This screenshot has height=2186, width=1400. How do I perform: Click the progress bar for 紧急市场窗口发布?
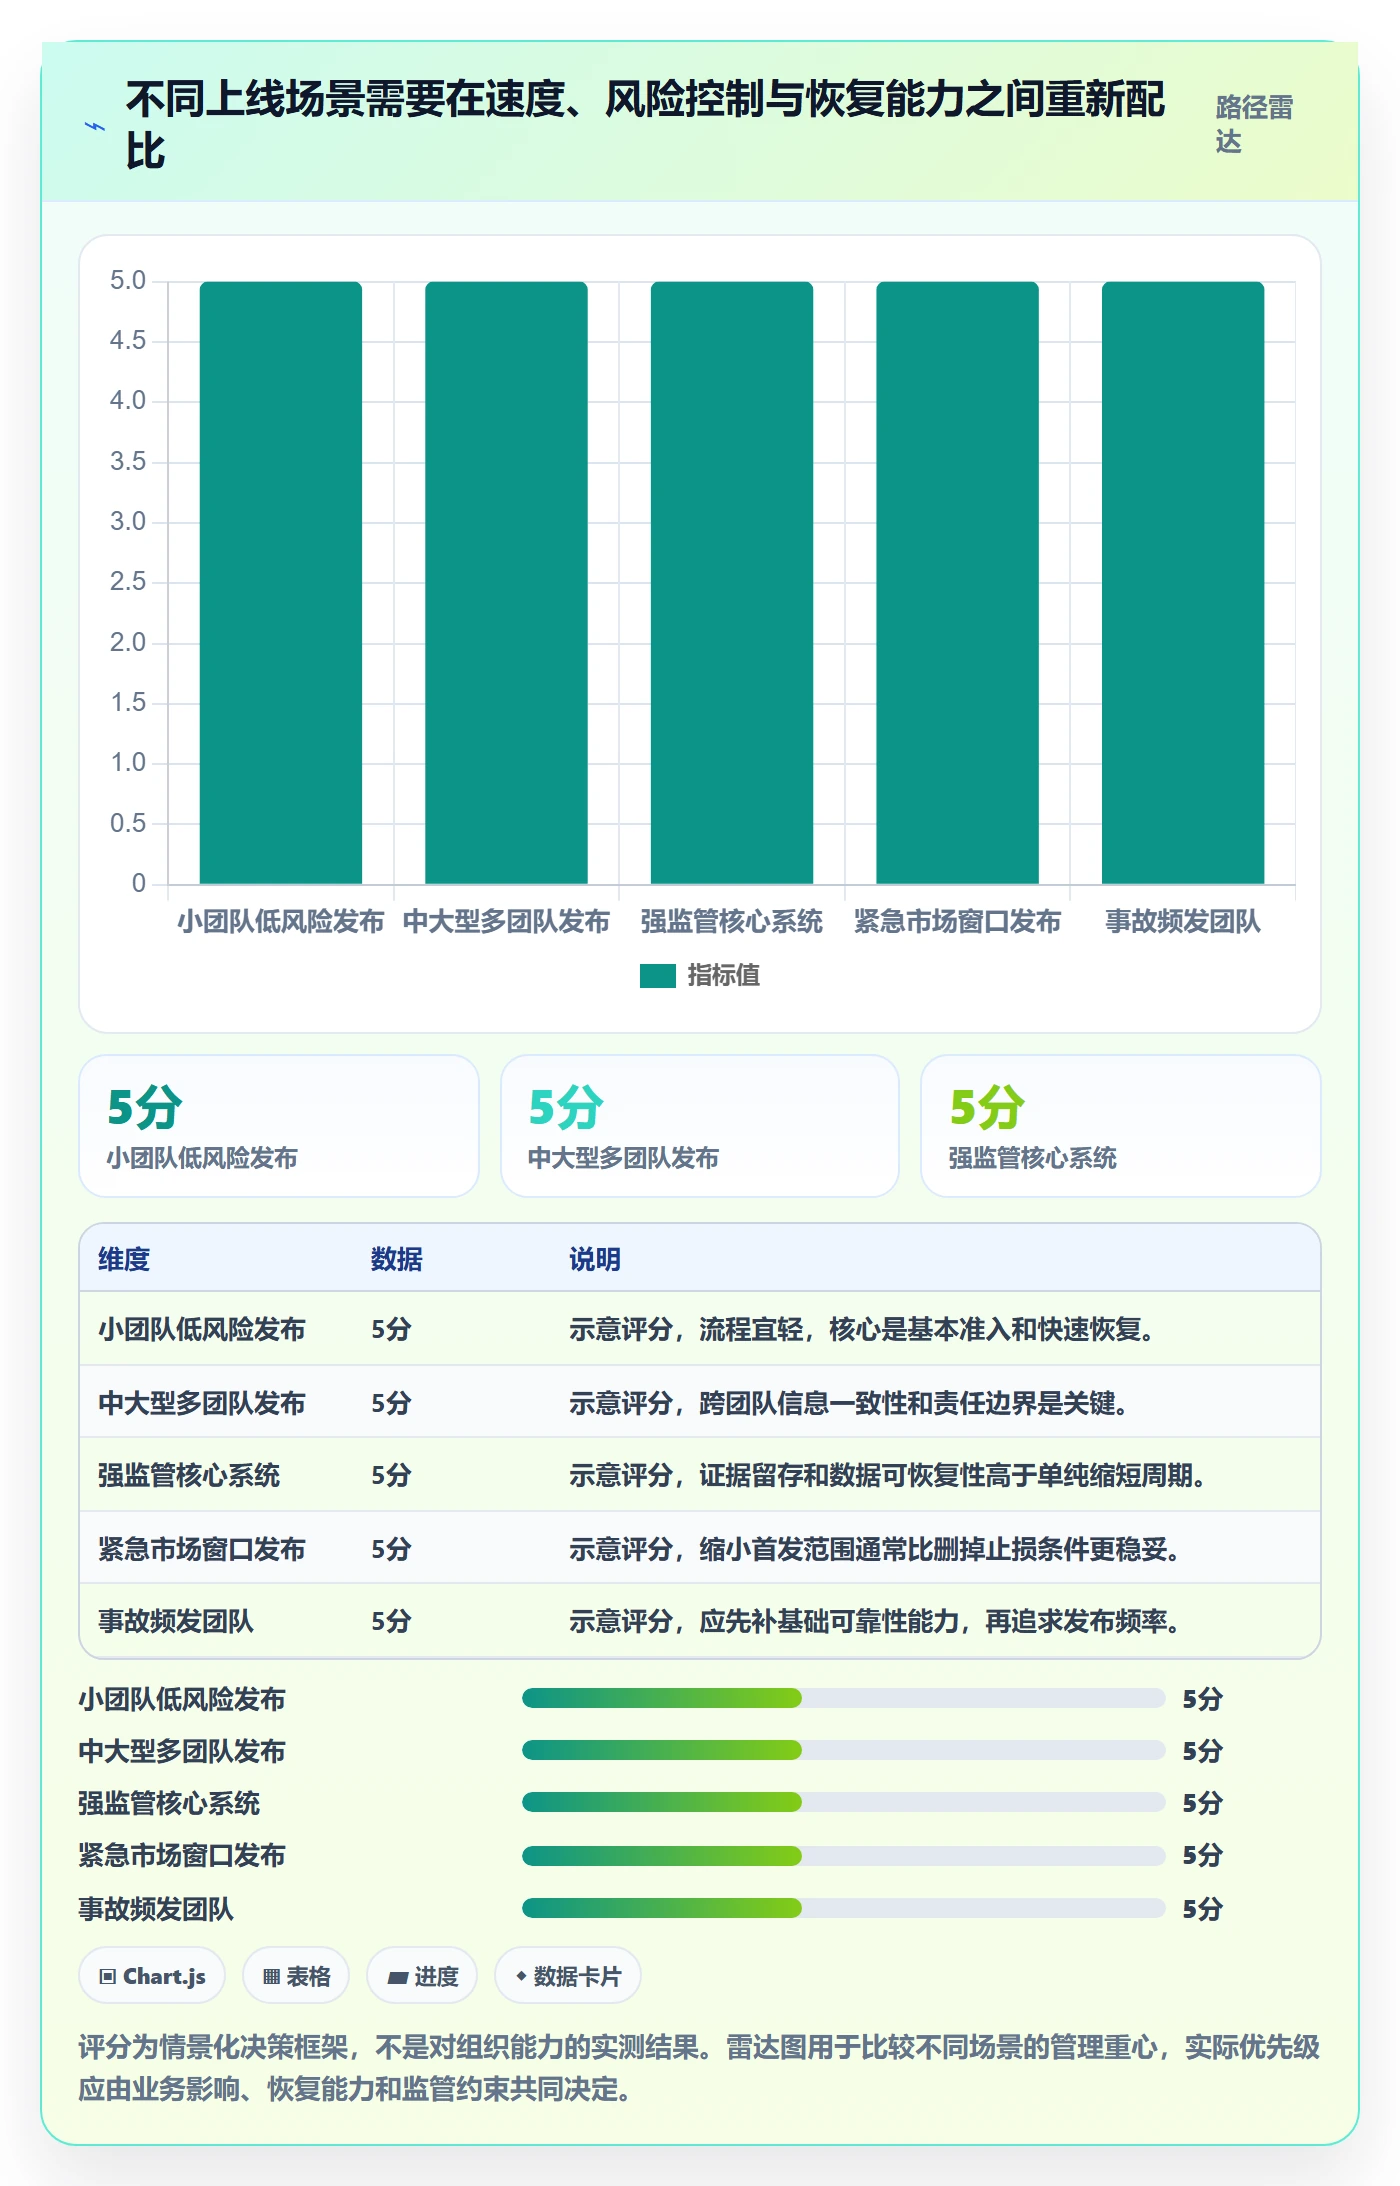pyautogui.click(x=844, y=1856)
